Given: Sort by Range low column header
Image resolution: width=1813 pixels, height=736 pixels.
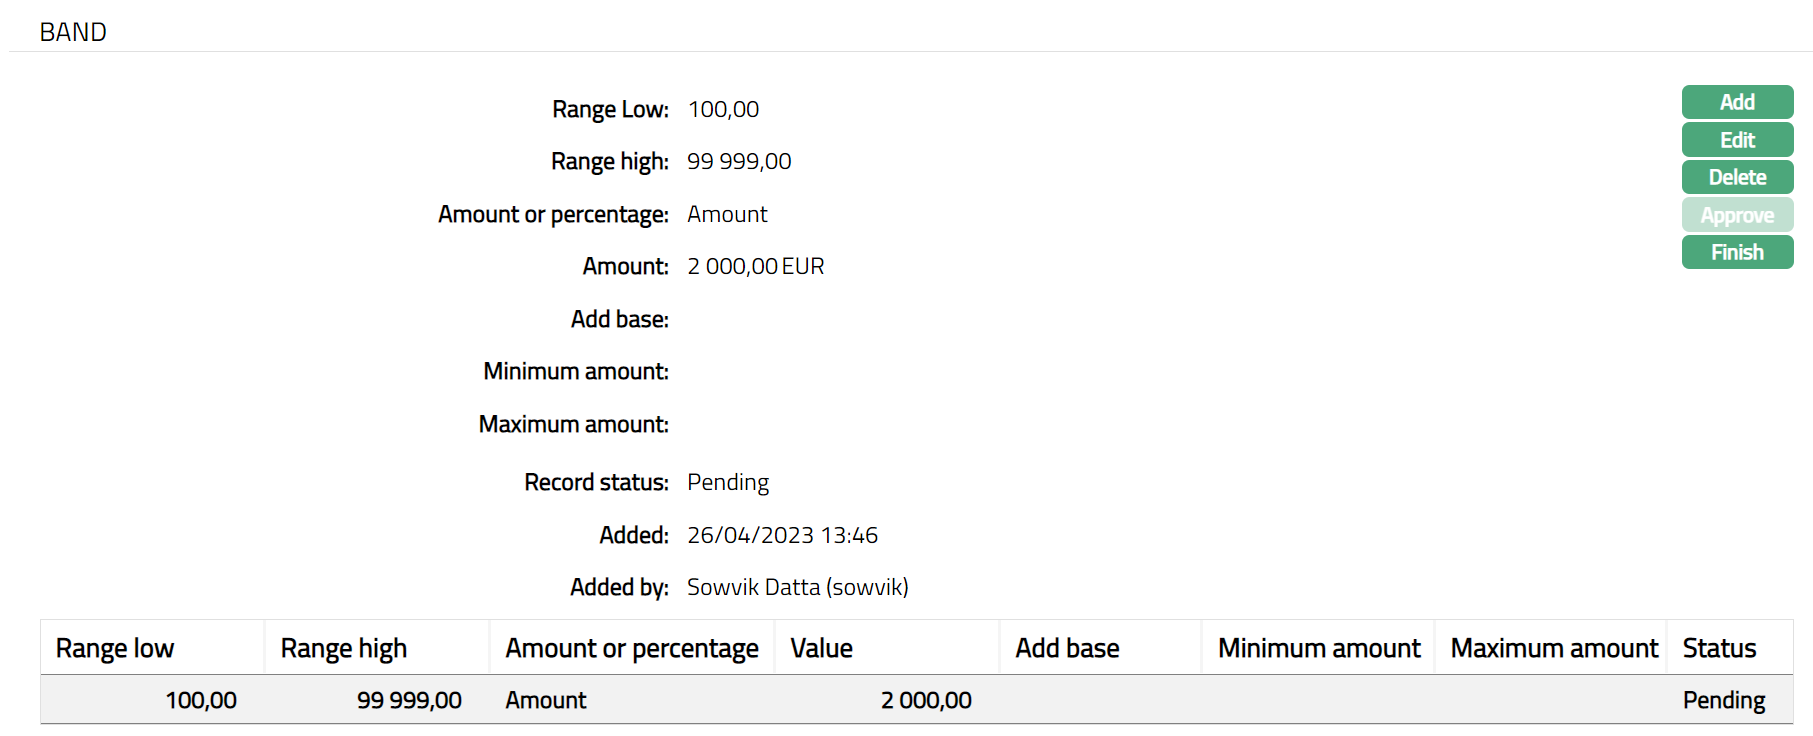Looking at the screenshot, I should [x=115, y=648].
